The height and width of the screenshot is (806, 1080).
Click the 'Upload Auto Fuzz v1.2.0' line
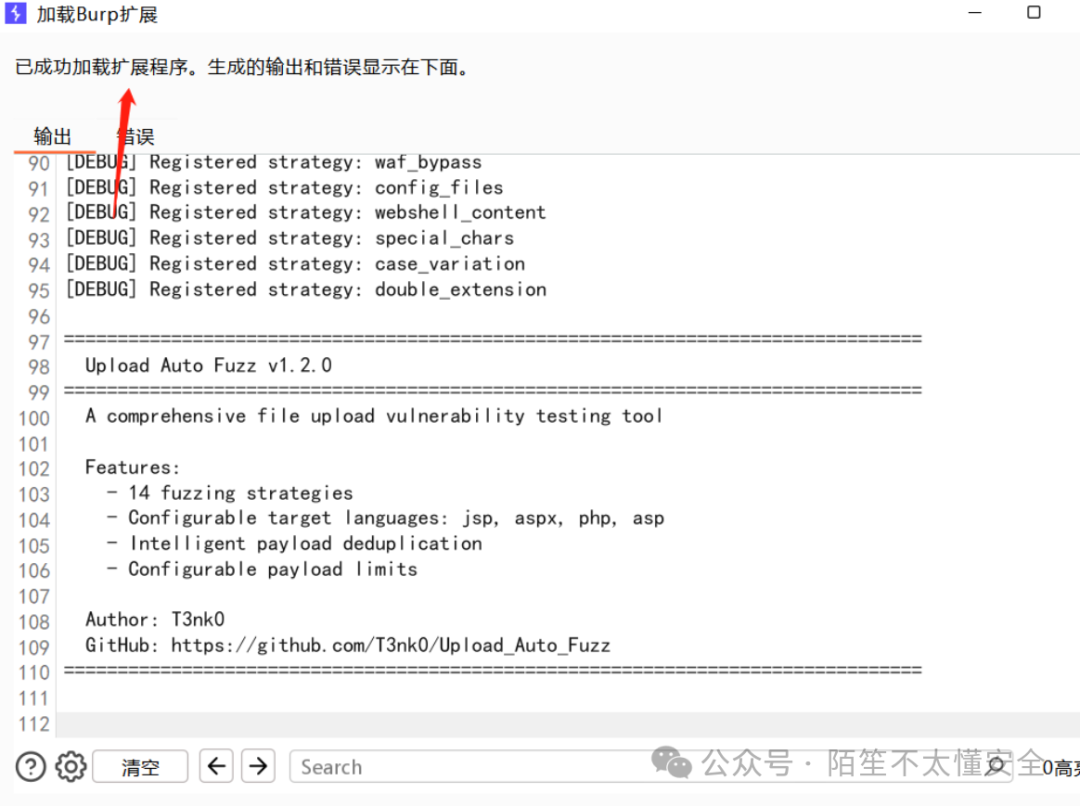click(x=208, y=366)
